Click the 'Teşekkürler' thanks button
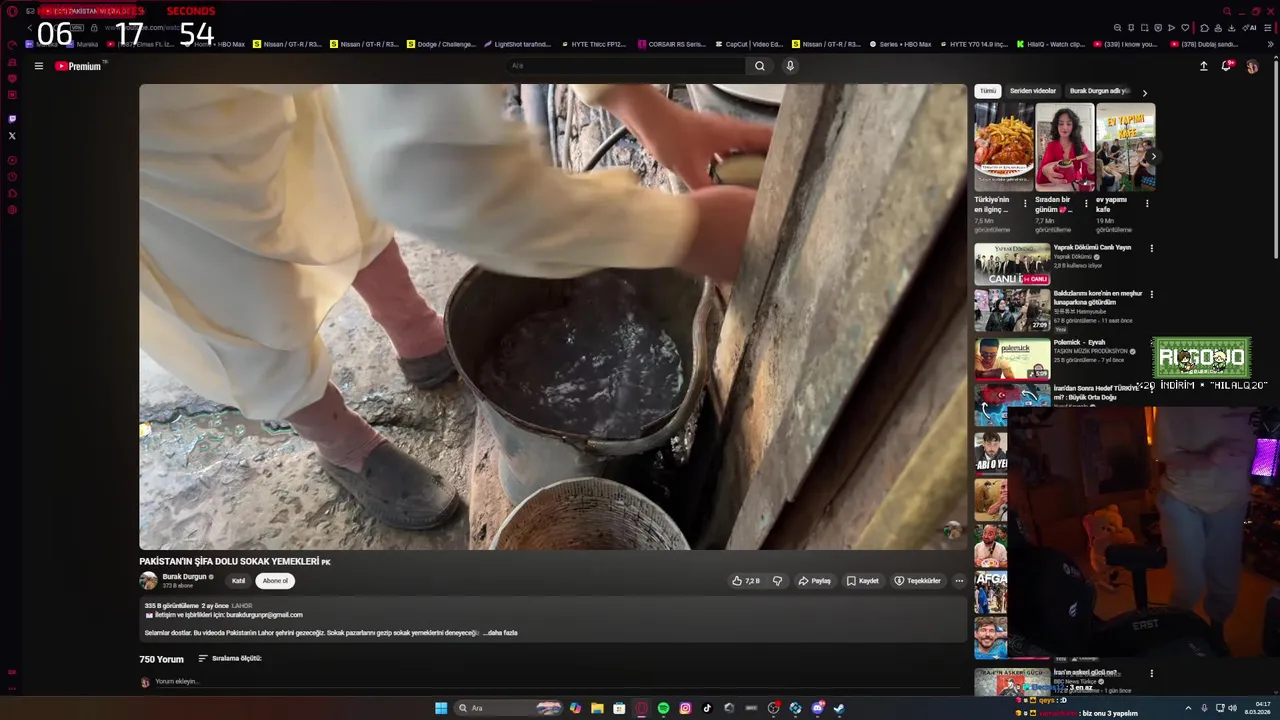The width and height of the screenshot is (1280, 720). (x=917, y=581)
